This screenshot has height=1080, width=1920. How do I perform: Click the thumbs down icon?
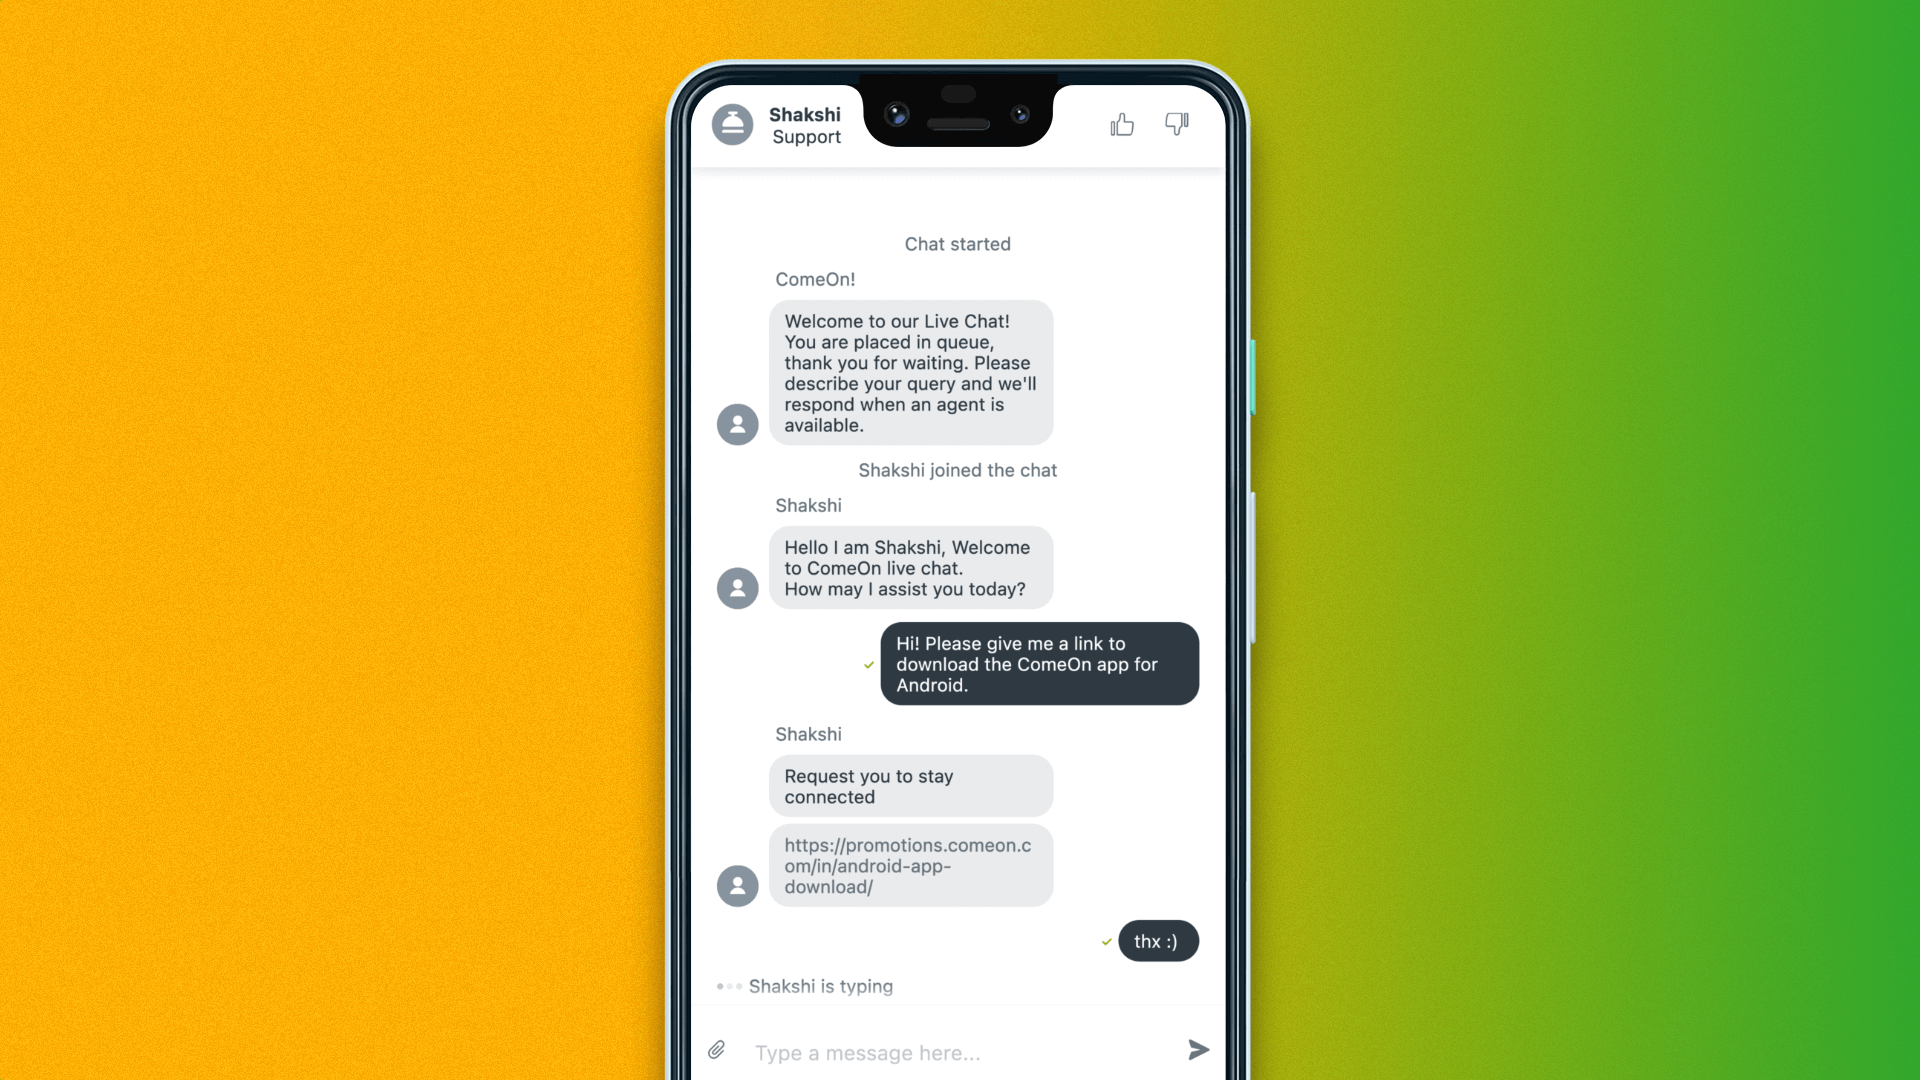(1176, 123)
